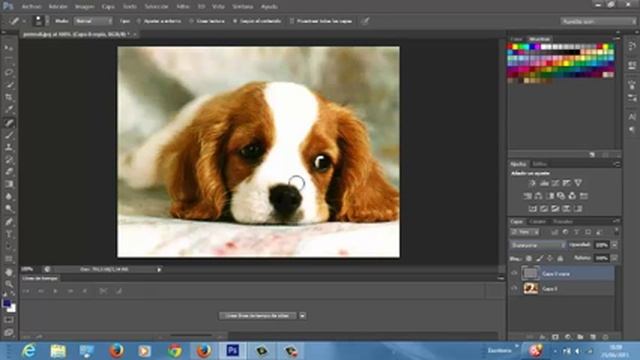
Task: Switch to the Color panel tab
Action: pyautogui.click(x=517, y=39)
